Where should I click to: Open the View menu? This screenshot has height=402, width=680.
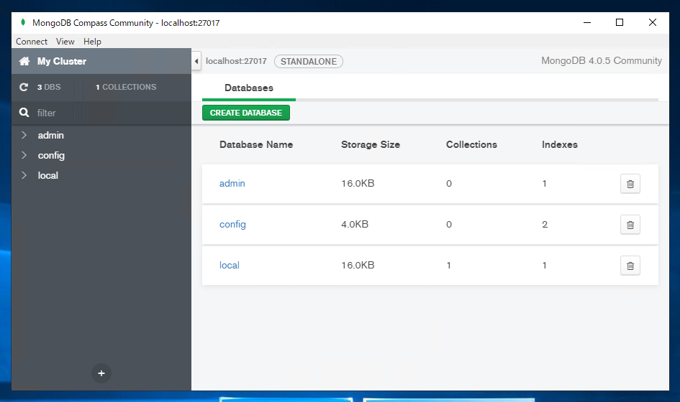(x=65, y=42)
